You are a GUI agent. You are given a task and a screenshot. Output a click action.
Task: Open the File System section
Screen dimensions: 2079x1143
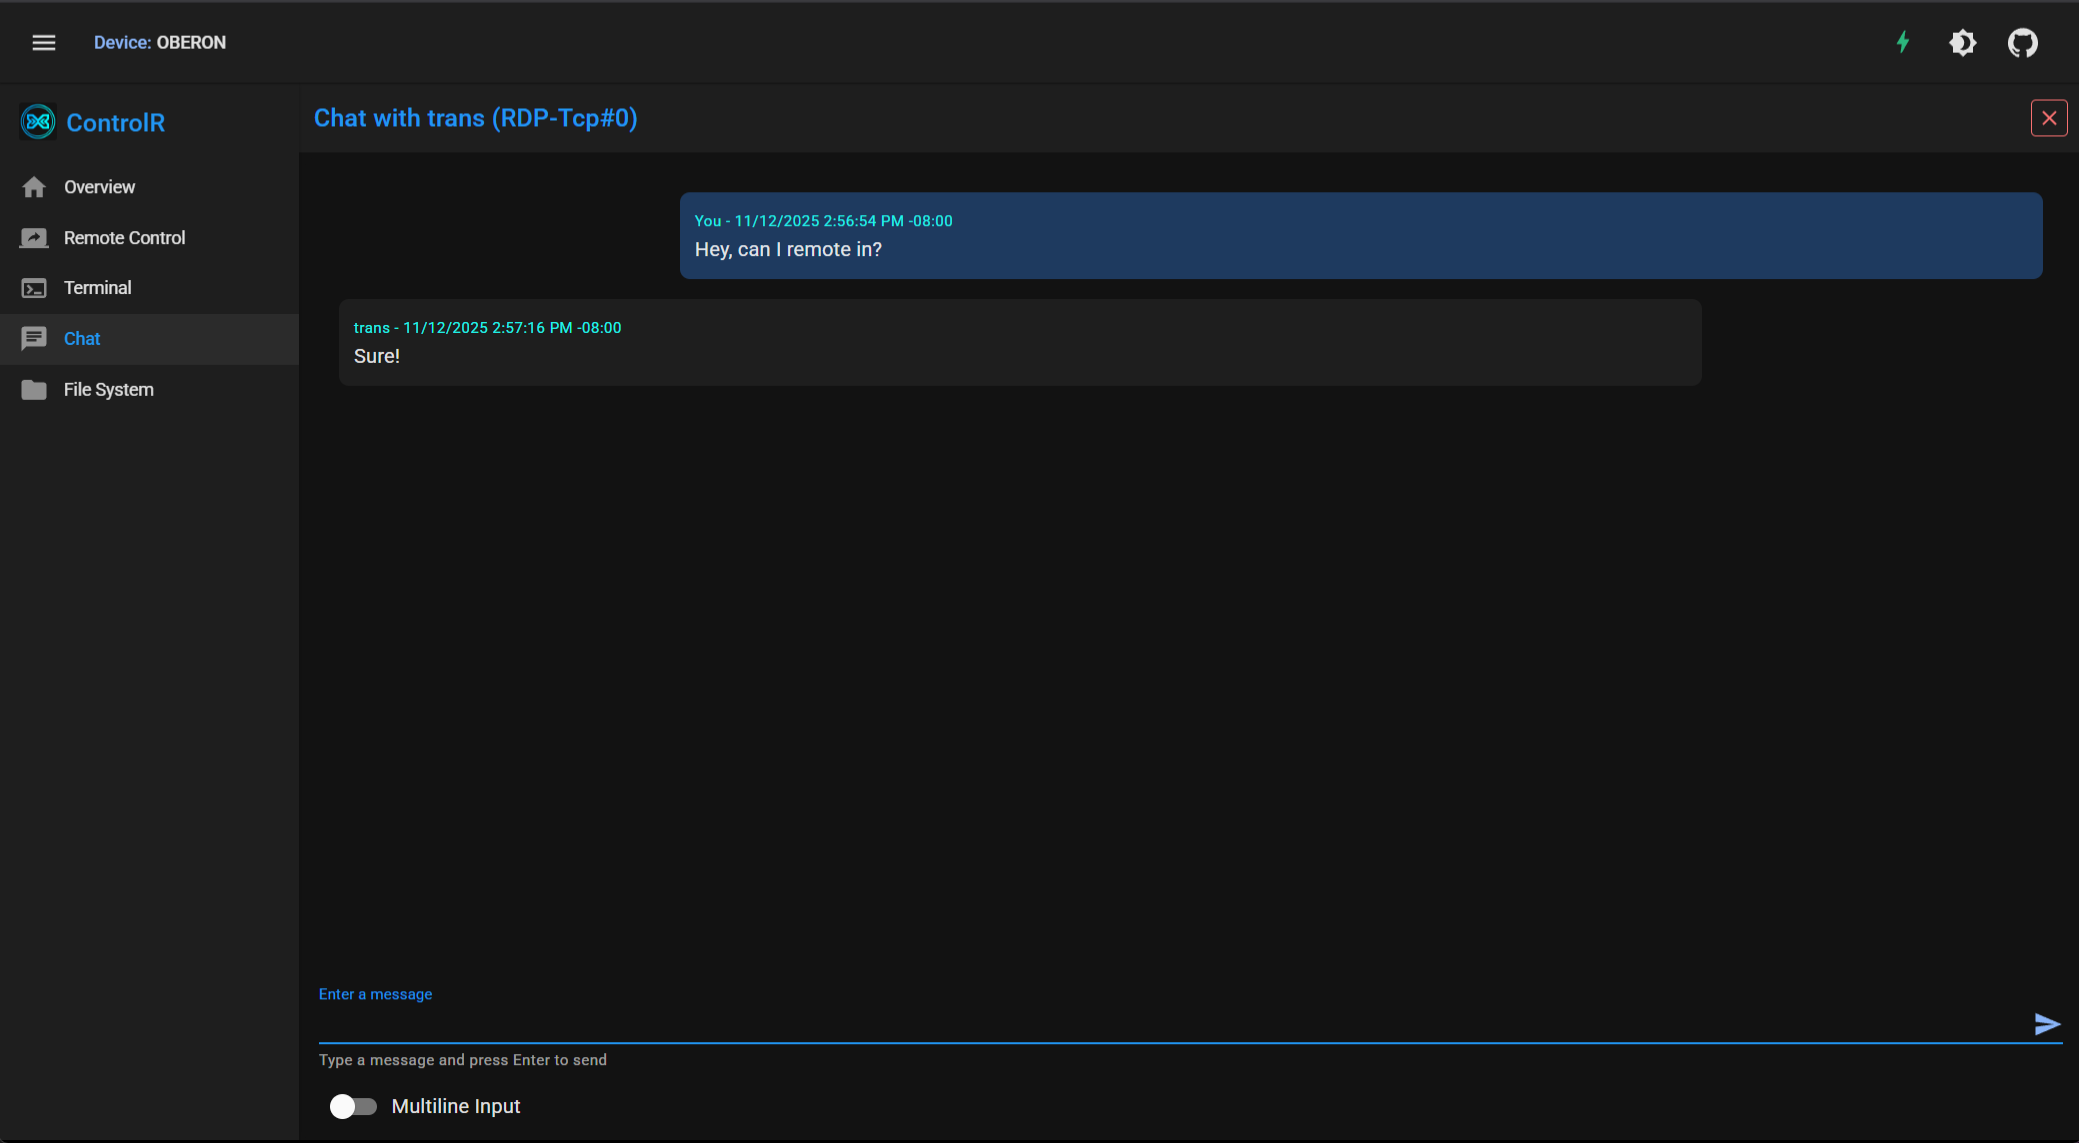tap(109, 390)
